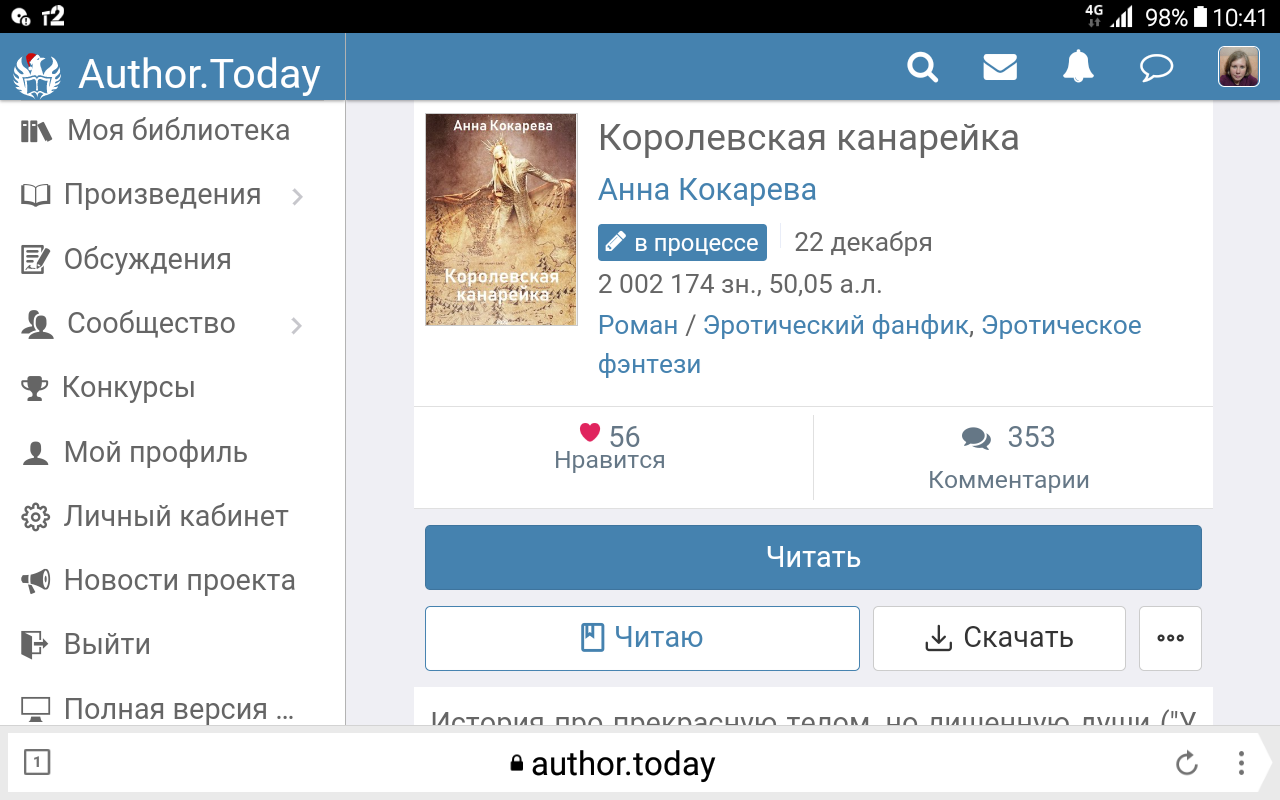Click the open book icon beside Произведения
This screenshot has height=800, width=1280.
point(35,195)
